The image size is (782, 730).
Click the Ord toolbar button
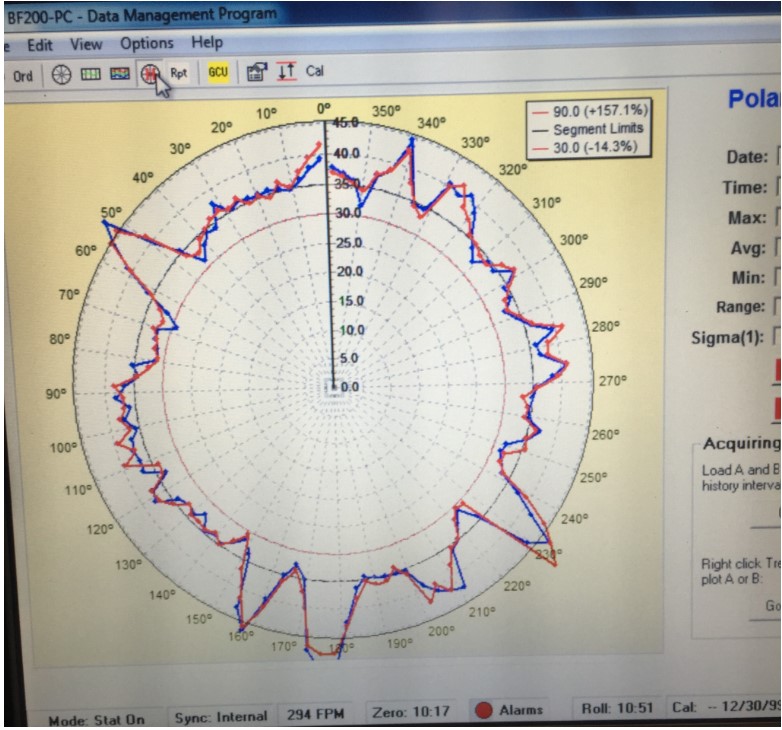(22, 75)
